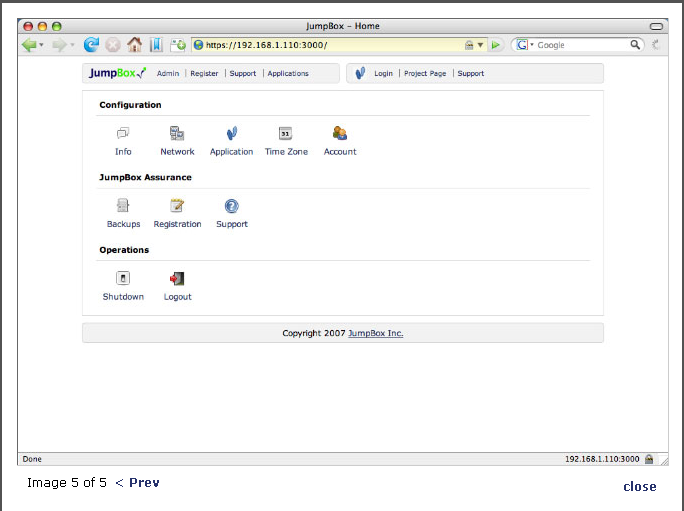Select Support in the JumpBox navbar

[243, 73]
